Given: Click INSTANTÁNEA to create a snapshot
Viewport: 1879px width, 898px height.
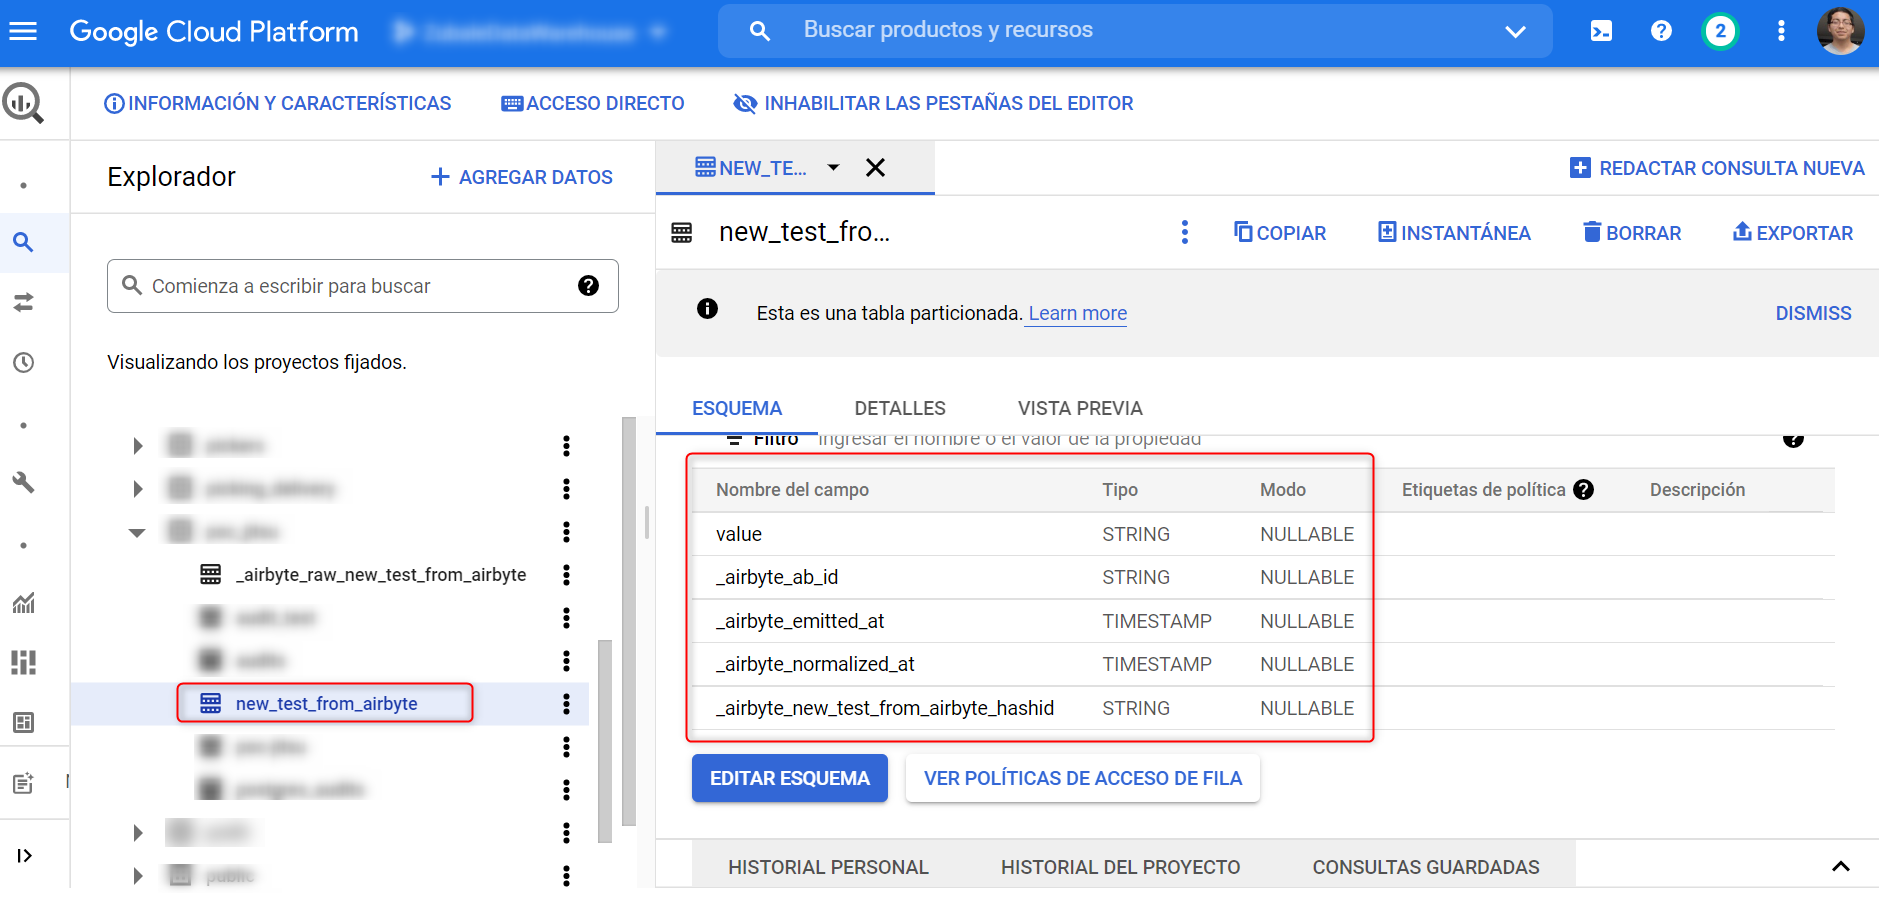Looking at the screenshot, I should (x=1454, y=233).
